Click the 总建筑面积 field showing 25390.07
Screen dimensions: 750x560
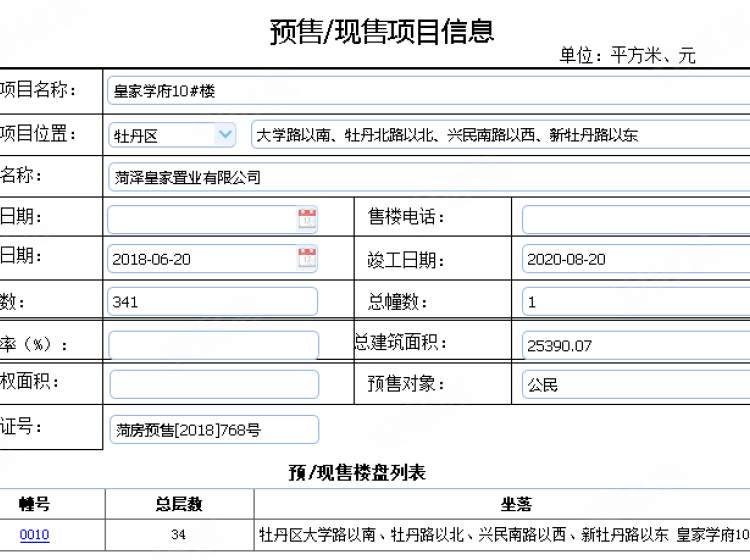coord(635,346)
